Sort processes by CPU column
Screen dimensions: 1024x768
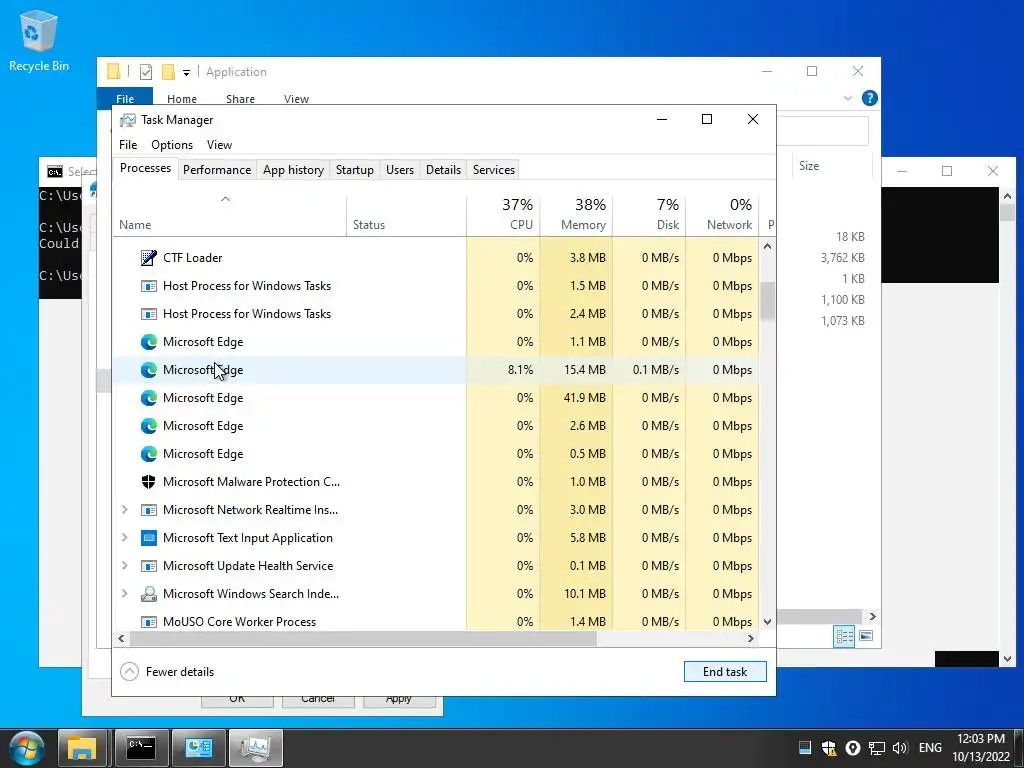pyautogui.click(x=503, y=216)
